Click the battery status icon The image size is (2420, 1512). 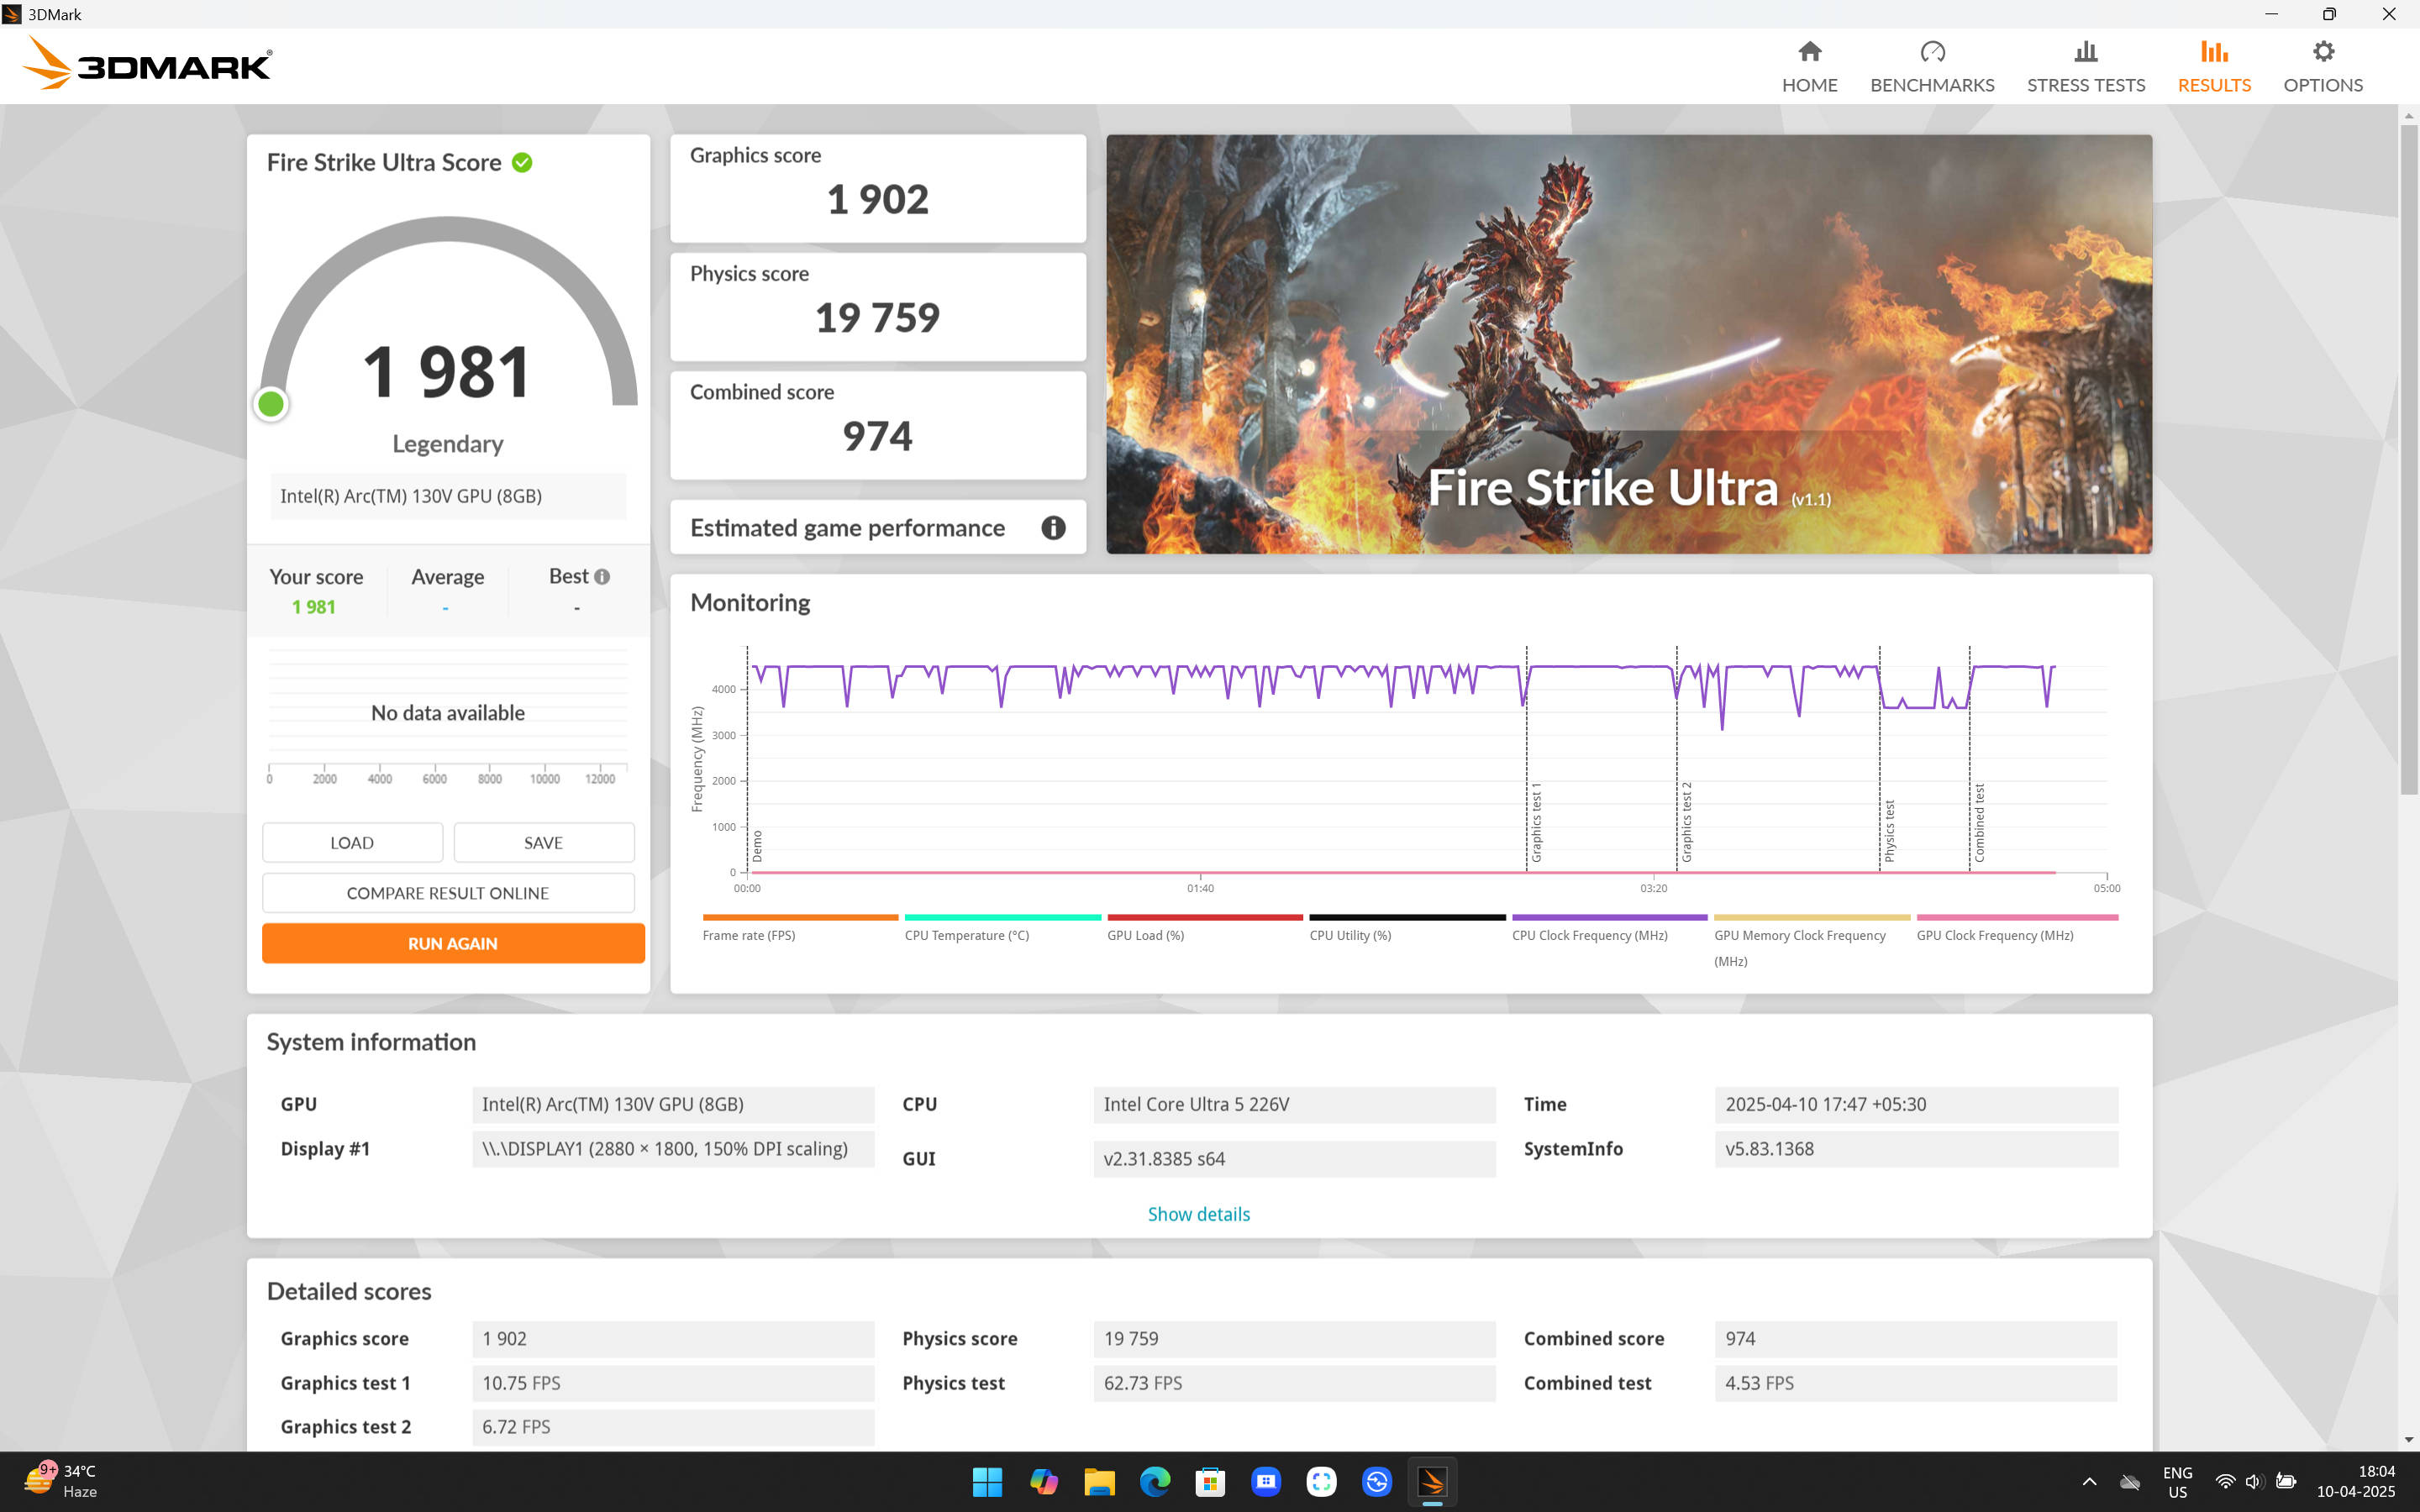(2286, 1481)
